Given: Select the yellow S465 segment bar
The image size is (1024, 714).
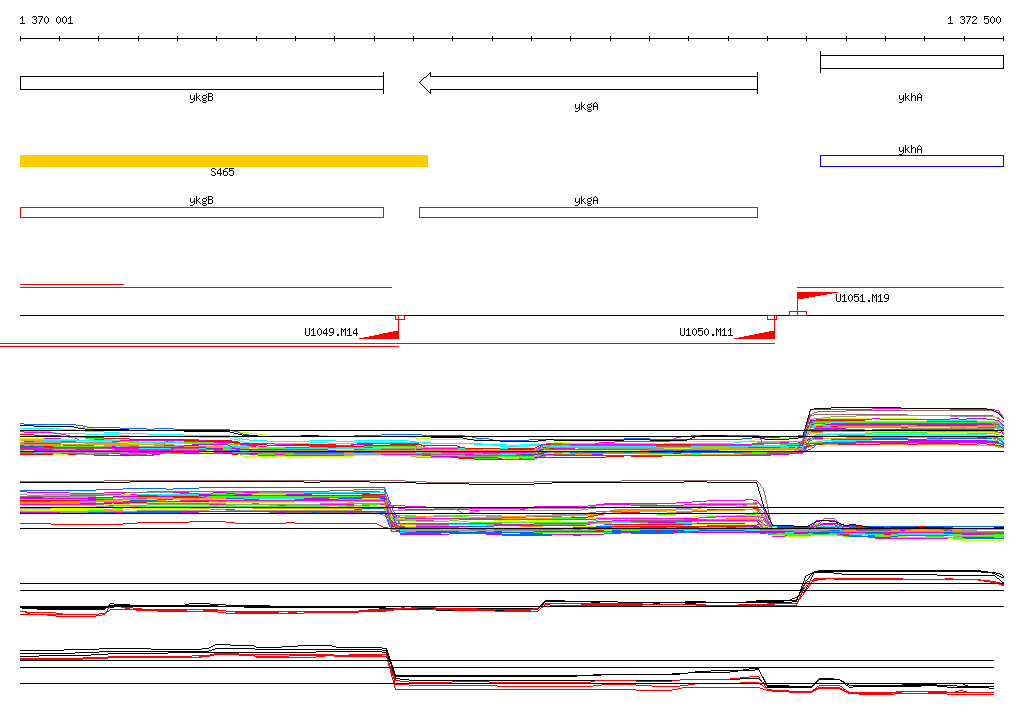Looking at the screenshot, I should click(224, 161).
